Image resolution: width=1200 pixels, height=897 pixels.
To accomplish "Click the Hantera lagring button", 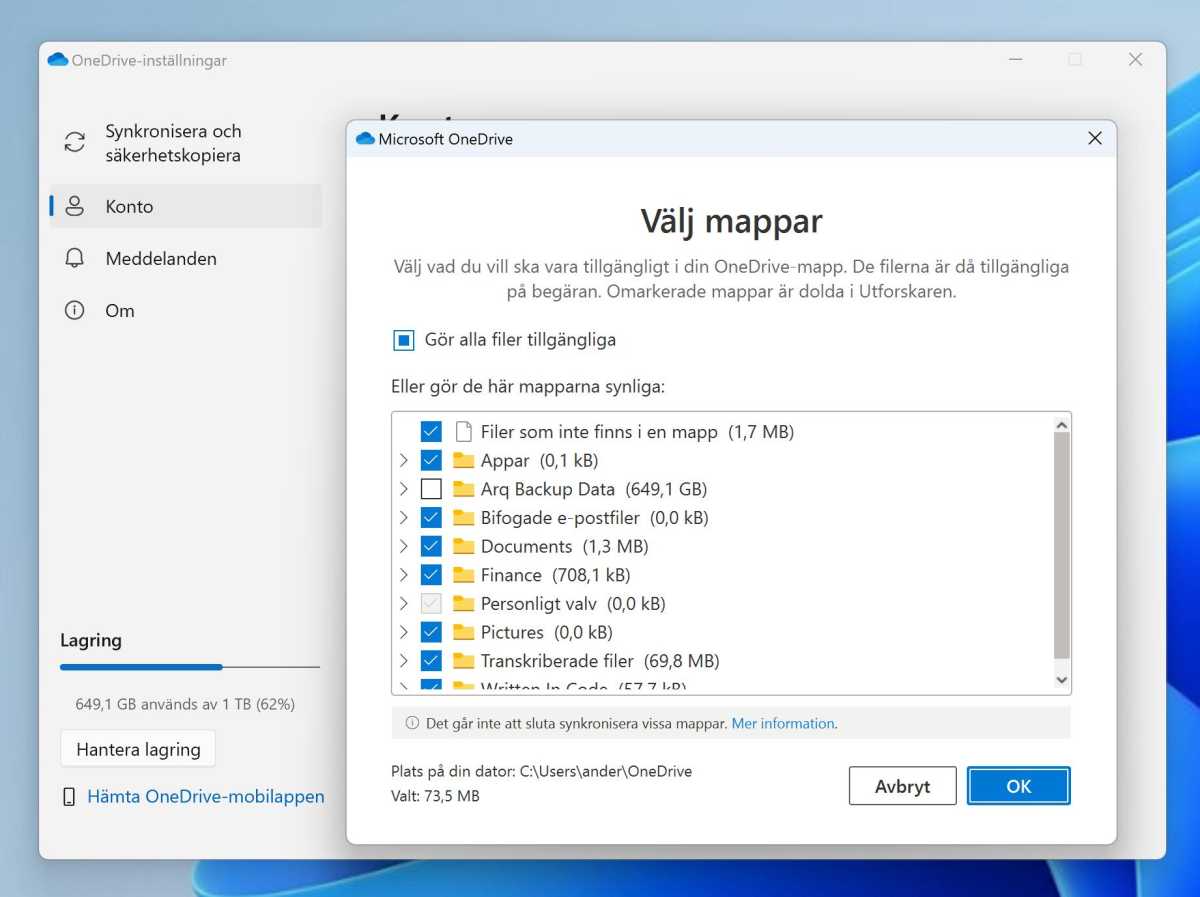I will [138, 748].
